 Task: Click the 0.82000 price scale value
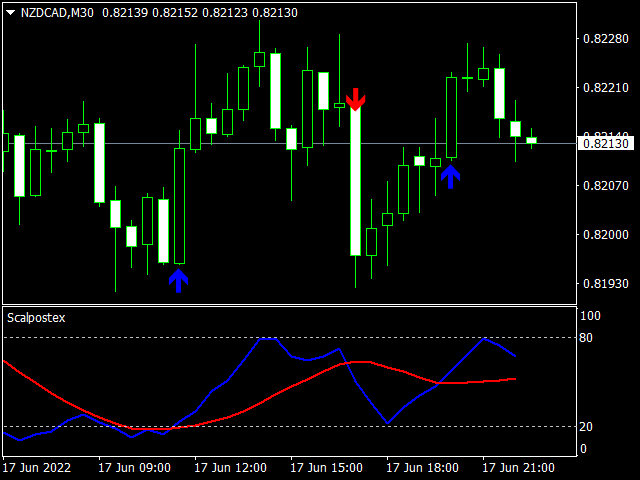[x=606, y=235]
